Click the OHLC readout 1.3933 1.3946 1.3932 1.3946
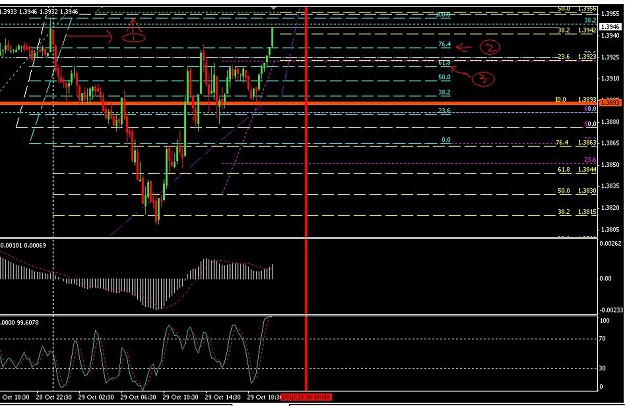Viewport: 625px width, 406px height. coord(39,12)
